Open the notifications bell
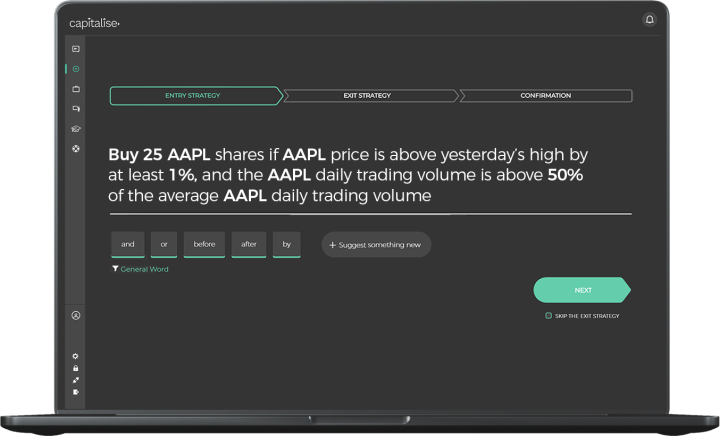The image size is (720, 436). 649,19
